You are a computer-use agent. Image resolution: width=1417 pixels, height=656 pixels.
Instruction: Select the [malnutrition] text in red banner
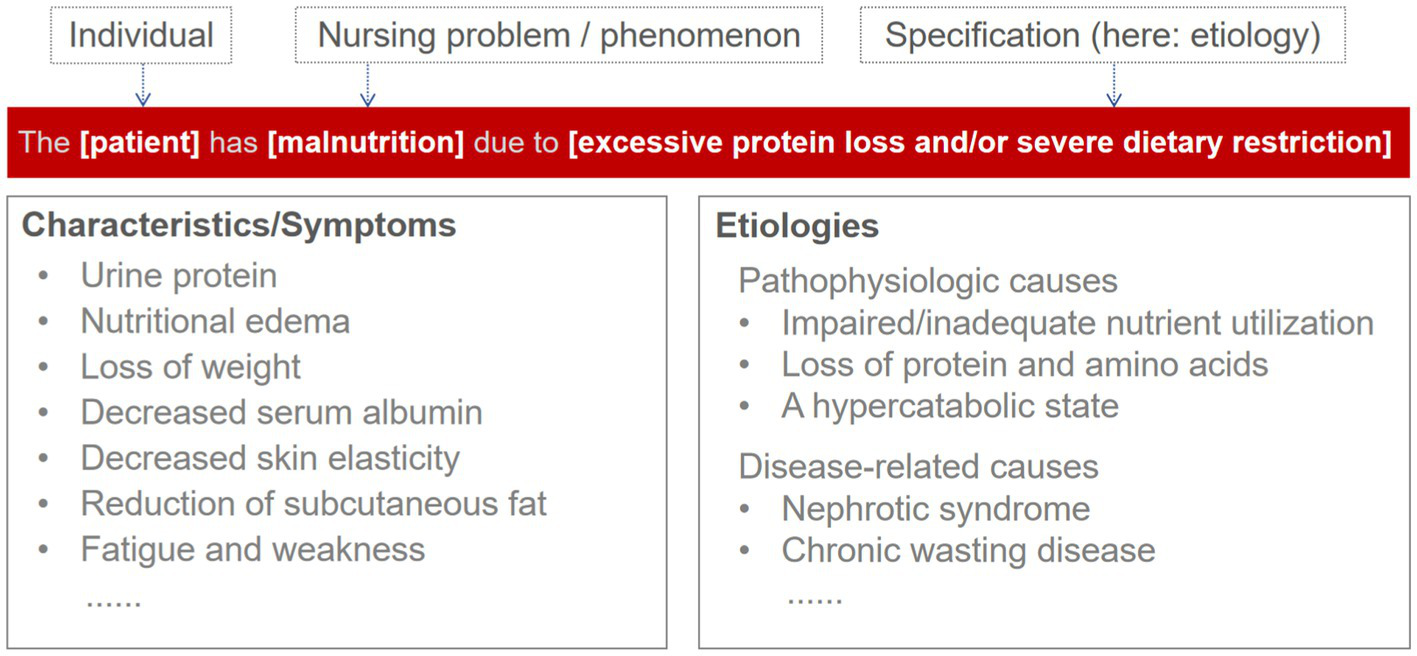(x=366, y=142)
